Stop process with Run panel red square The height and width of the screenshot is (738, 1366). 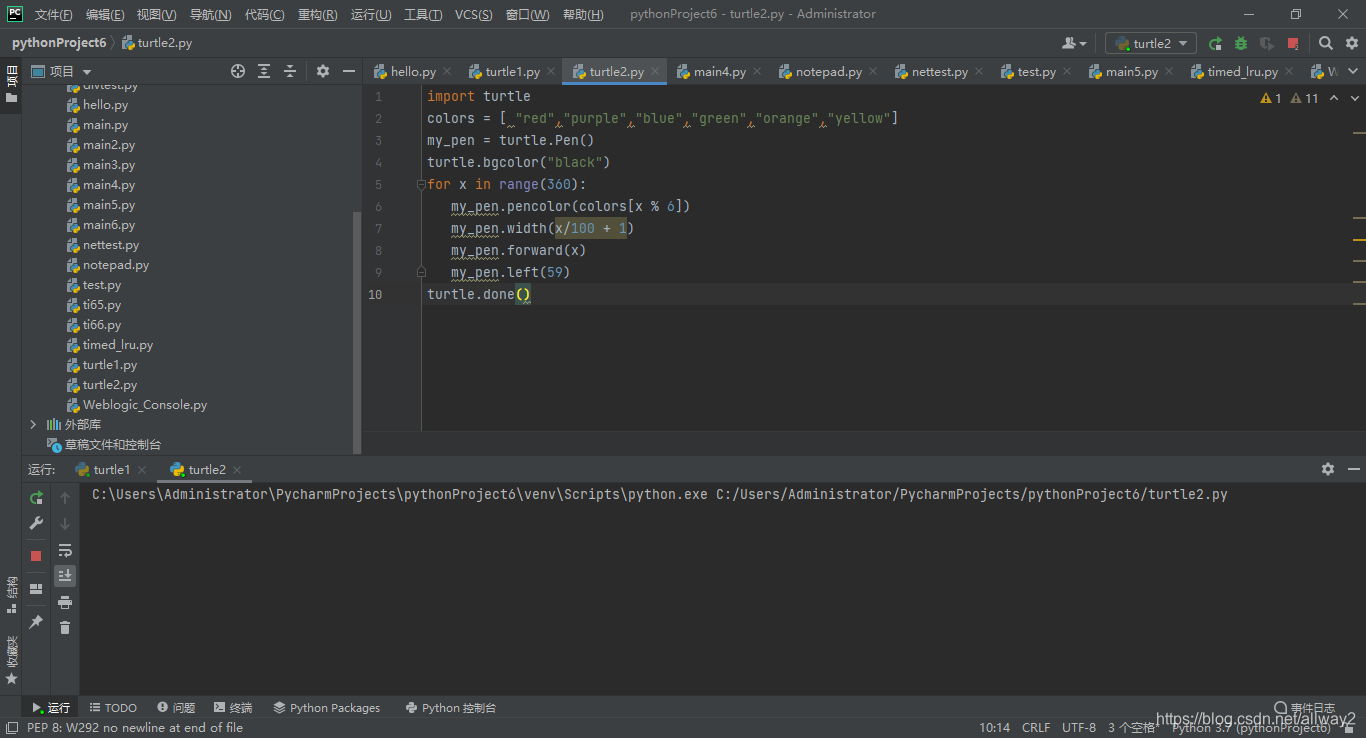(36, 555)
